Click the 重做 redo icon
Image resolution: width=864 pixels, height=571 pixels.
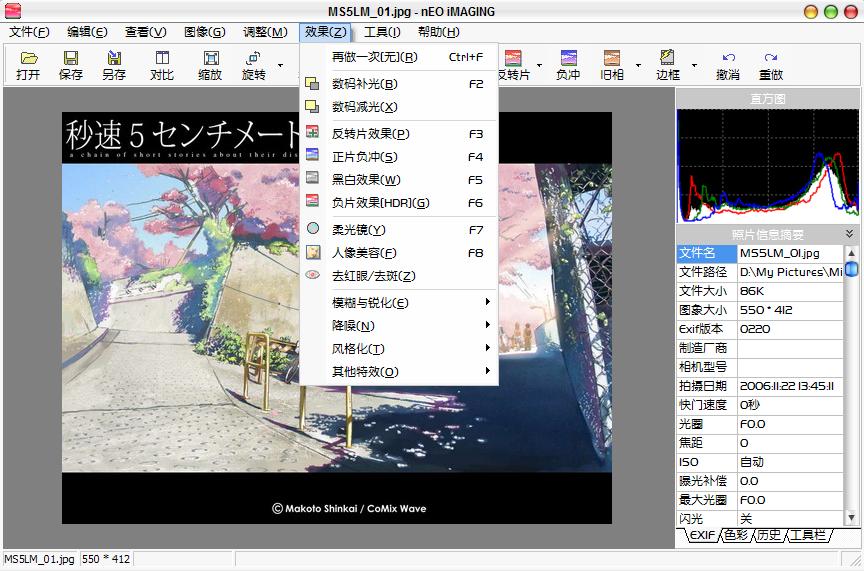[771, 65]
